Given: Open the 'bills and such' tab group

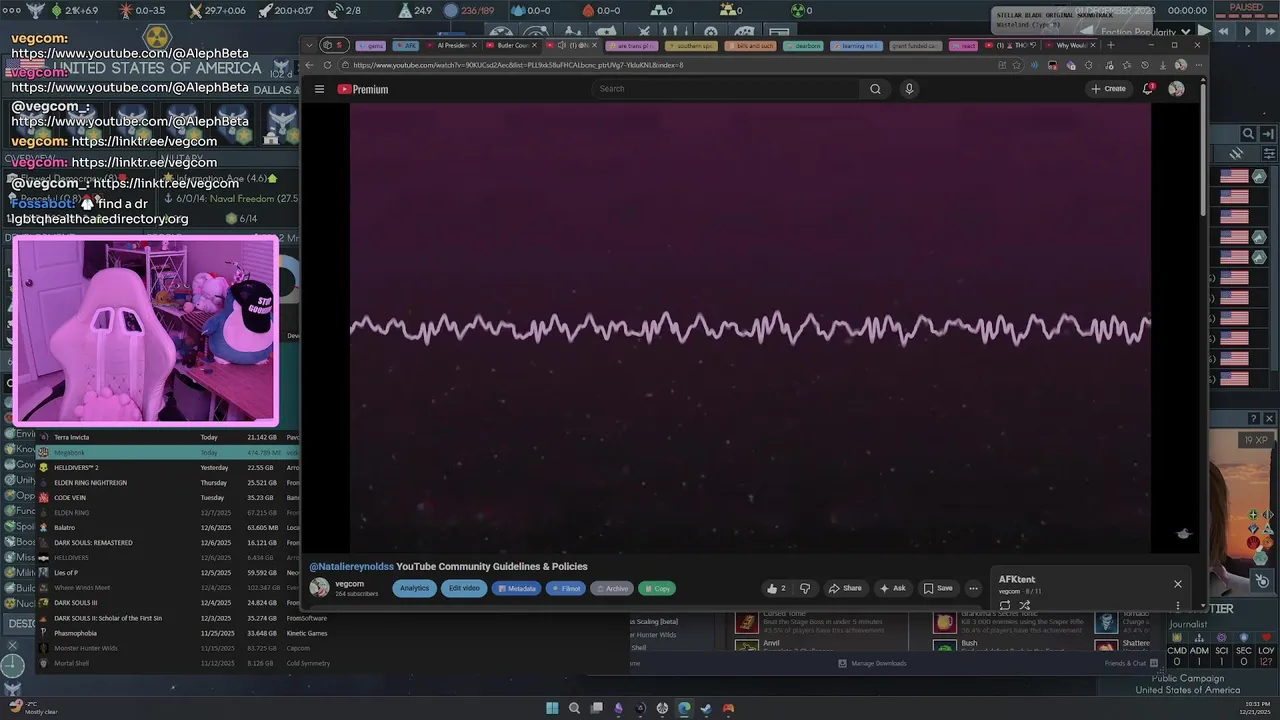Looking at the screenshot, I should (x=751, y=45).
